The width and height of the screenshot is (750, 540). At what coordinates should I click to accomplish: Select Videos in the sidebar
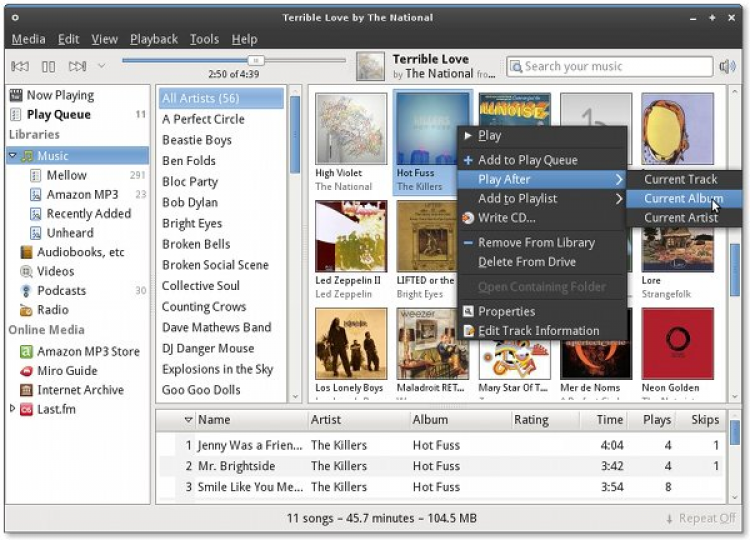(x=55, y=271)
